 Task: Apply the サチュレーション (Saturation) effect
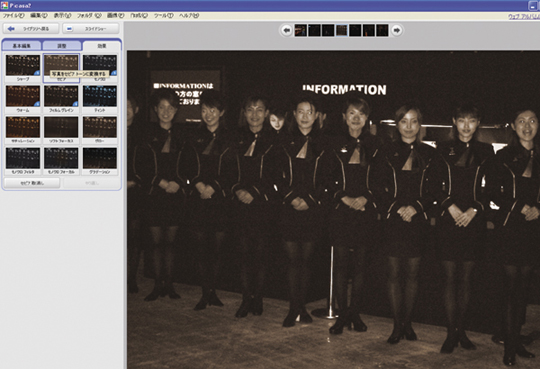coord(23,130)
